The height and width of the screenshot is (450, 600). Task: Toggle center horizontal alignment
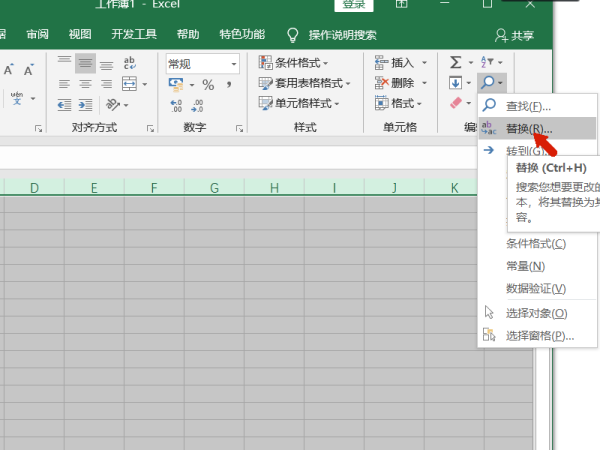[x=86, y=84]
